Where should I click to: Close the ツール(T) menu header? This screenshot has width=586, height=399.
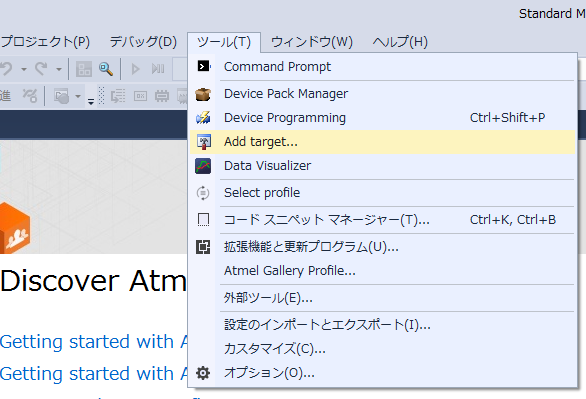click(x=224, y=42)
